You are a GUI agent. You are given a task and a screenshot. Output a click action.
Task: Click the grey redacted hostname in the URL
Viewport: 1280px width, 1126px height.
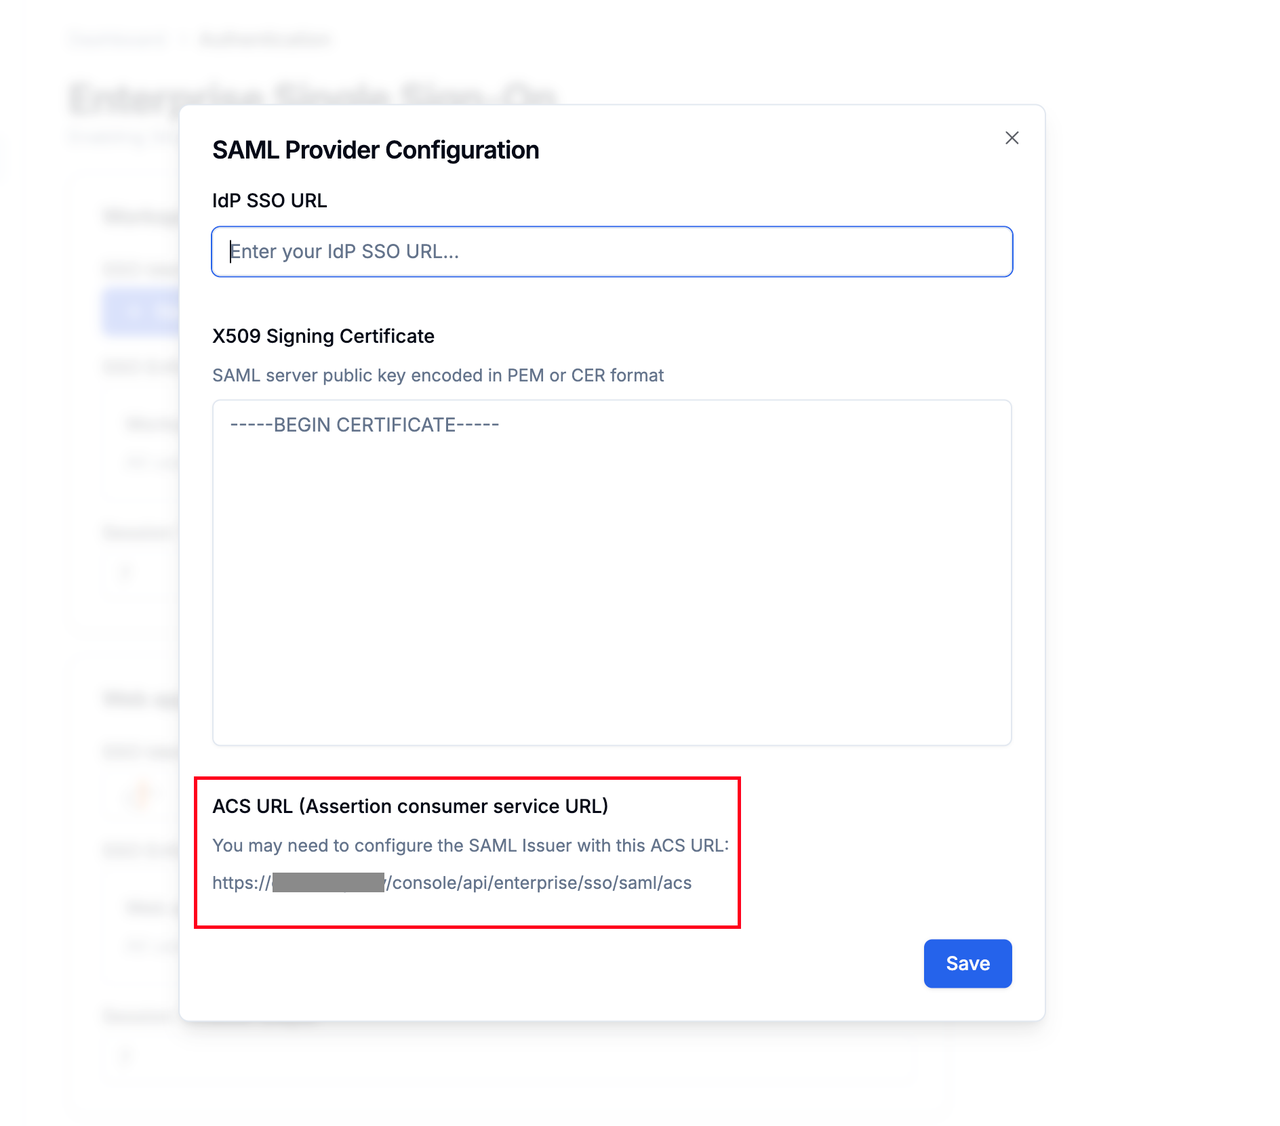click(x=328, y=882)
